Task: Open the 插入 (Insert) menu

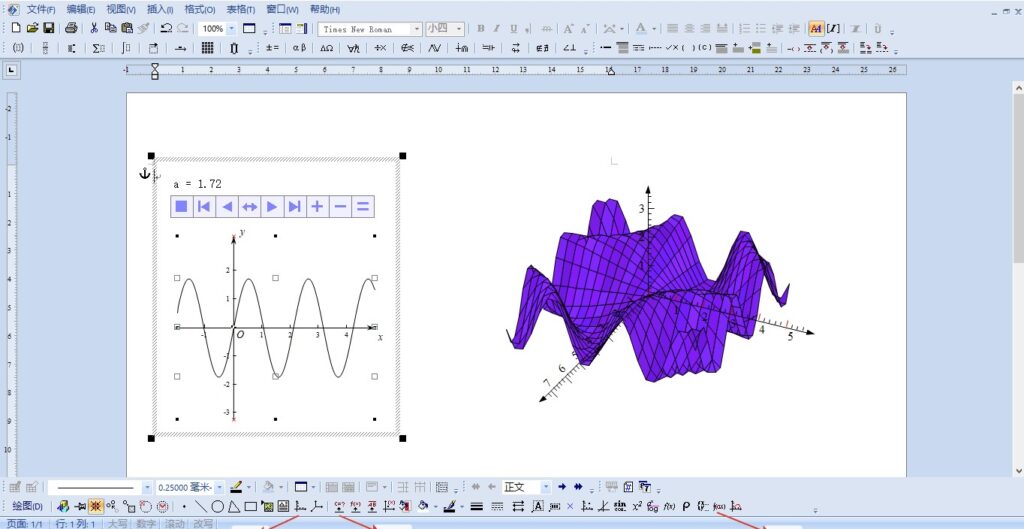Action: (x=161, y=9)
